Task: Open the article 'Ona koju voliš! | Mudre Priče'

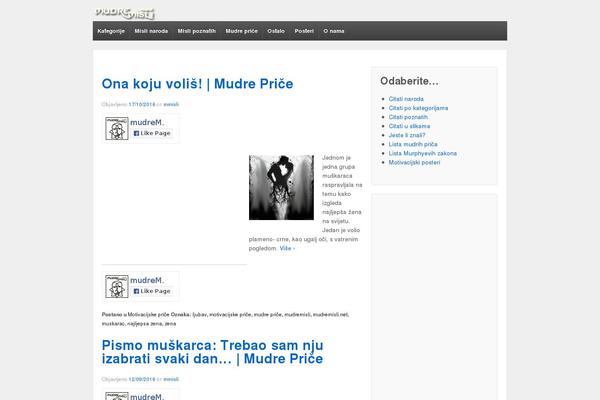Action: pyautogui.click(x=197, y=84)
